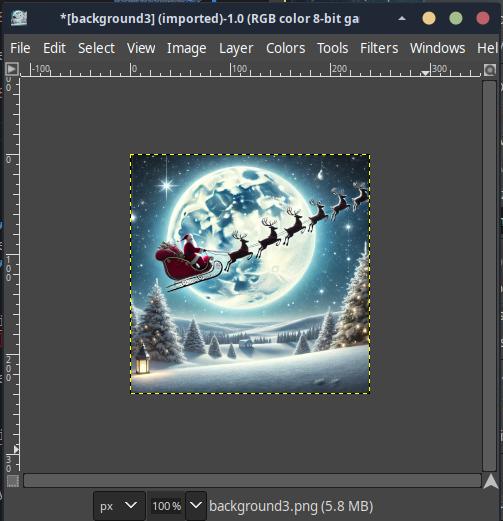Click the title bar up-arrow shade button
Image resolution: width=503 pixels, height=521 pixels.
point(402,19)
